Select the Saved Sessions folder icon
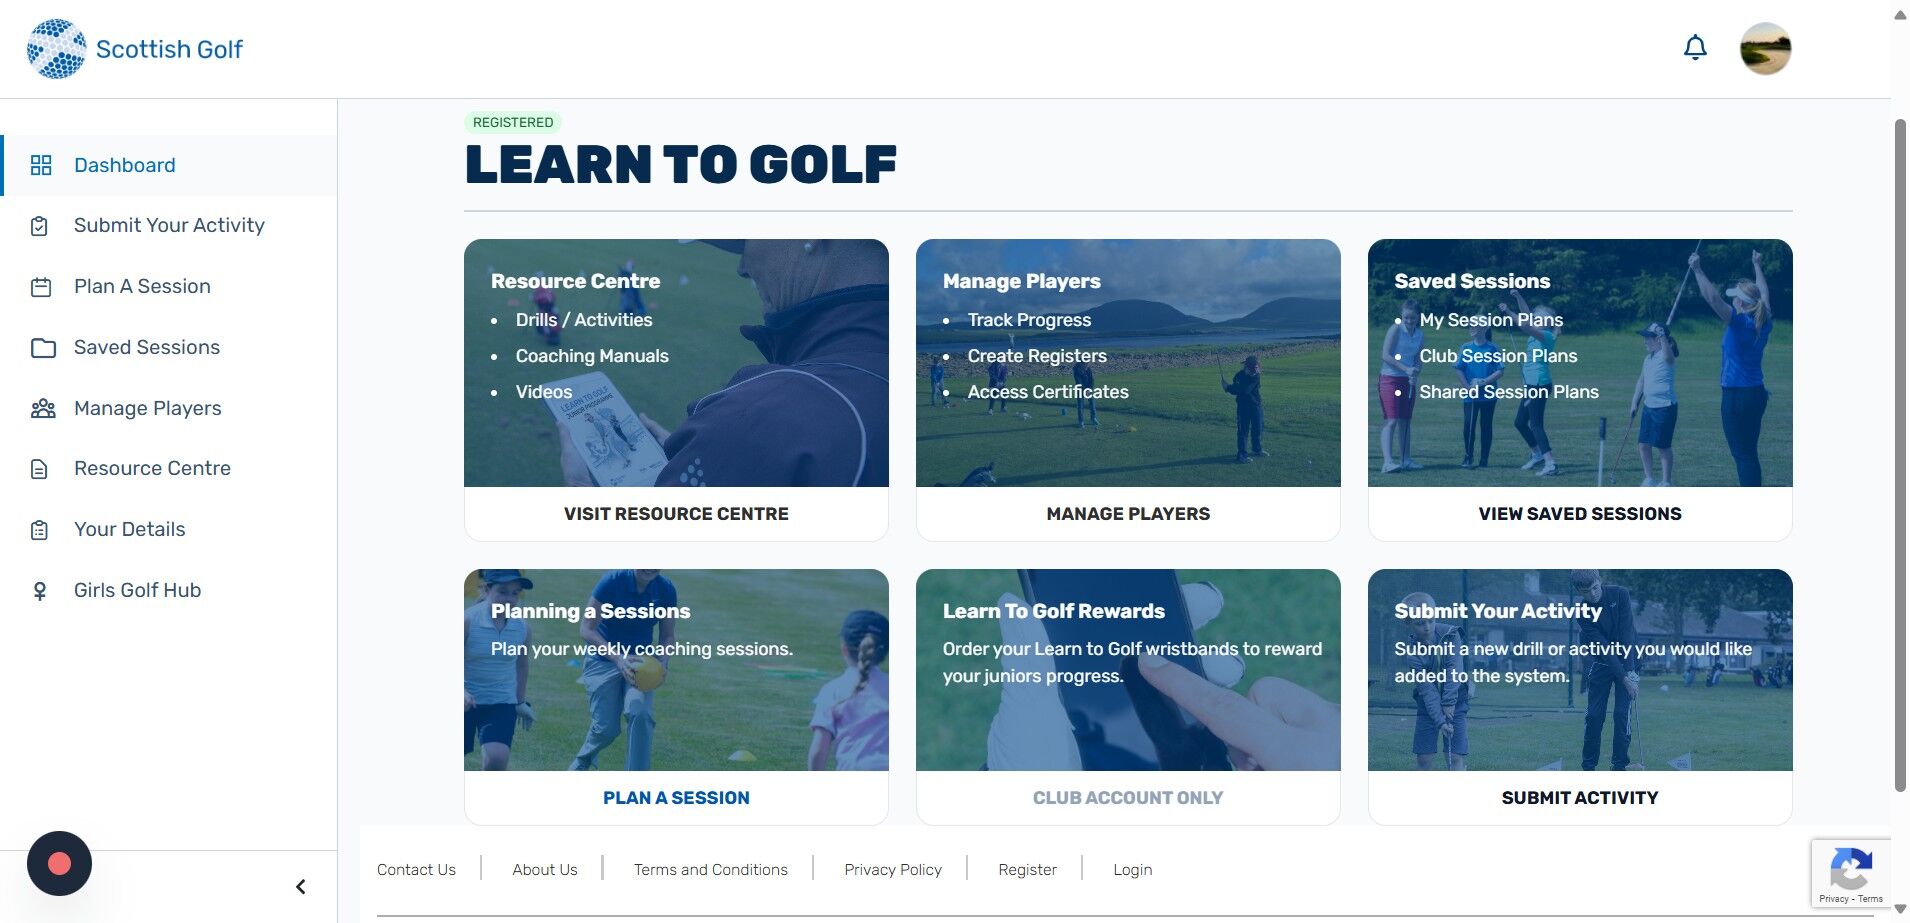Screen dimensions: 1910x923 click(43, 348)
